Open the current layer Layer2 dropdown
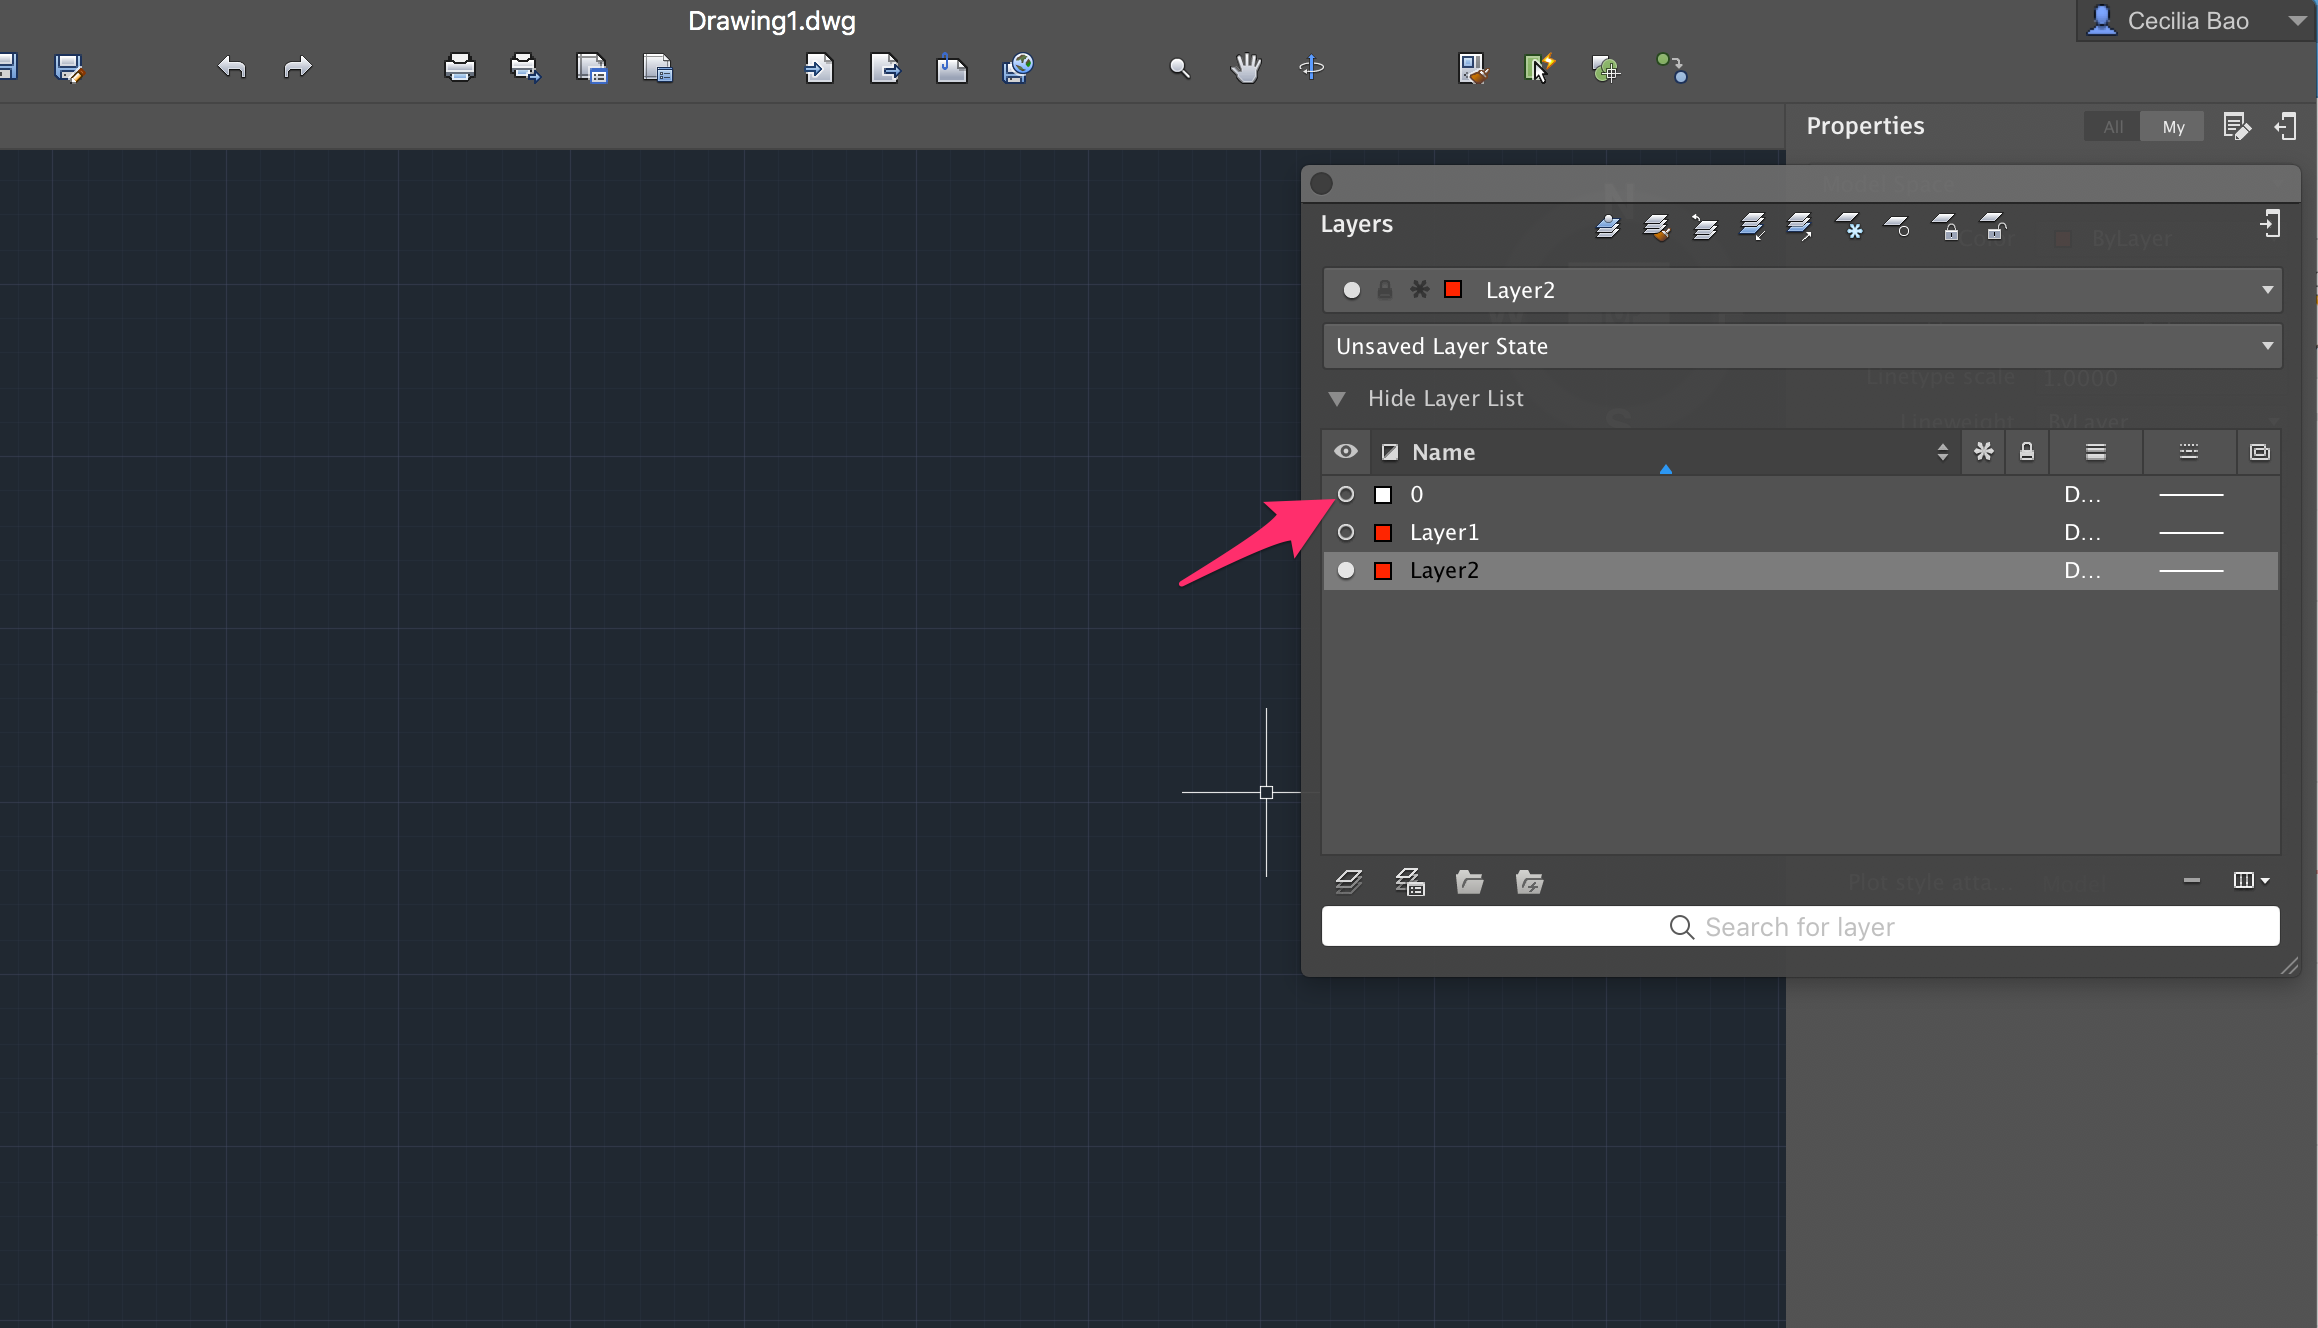Screen dimensions: 2318x1328 [x=1802, y=290]
